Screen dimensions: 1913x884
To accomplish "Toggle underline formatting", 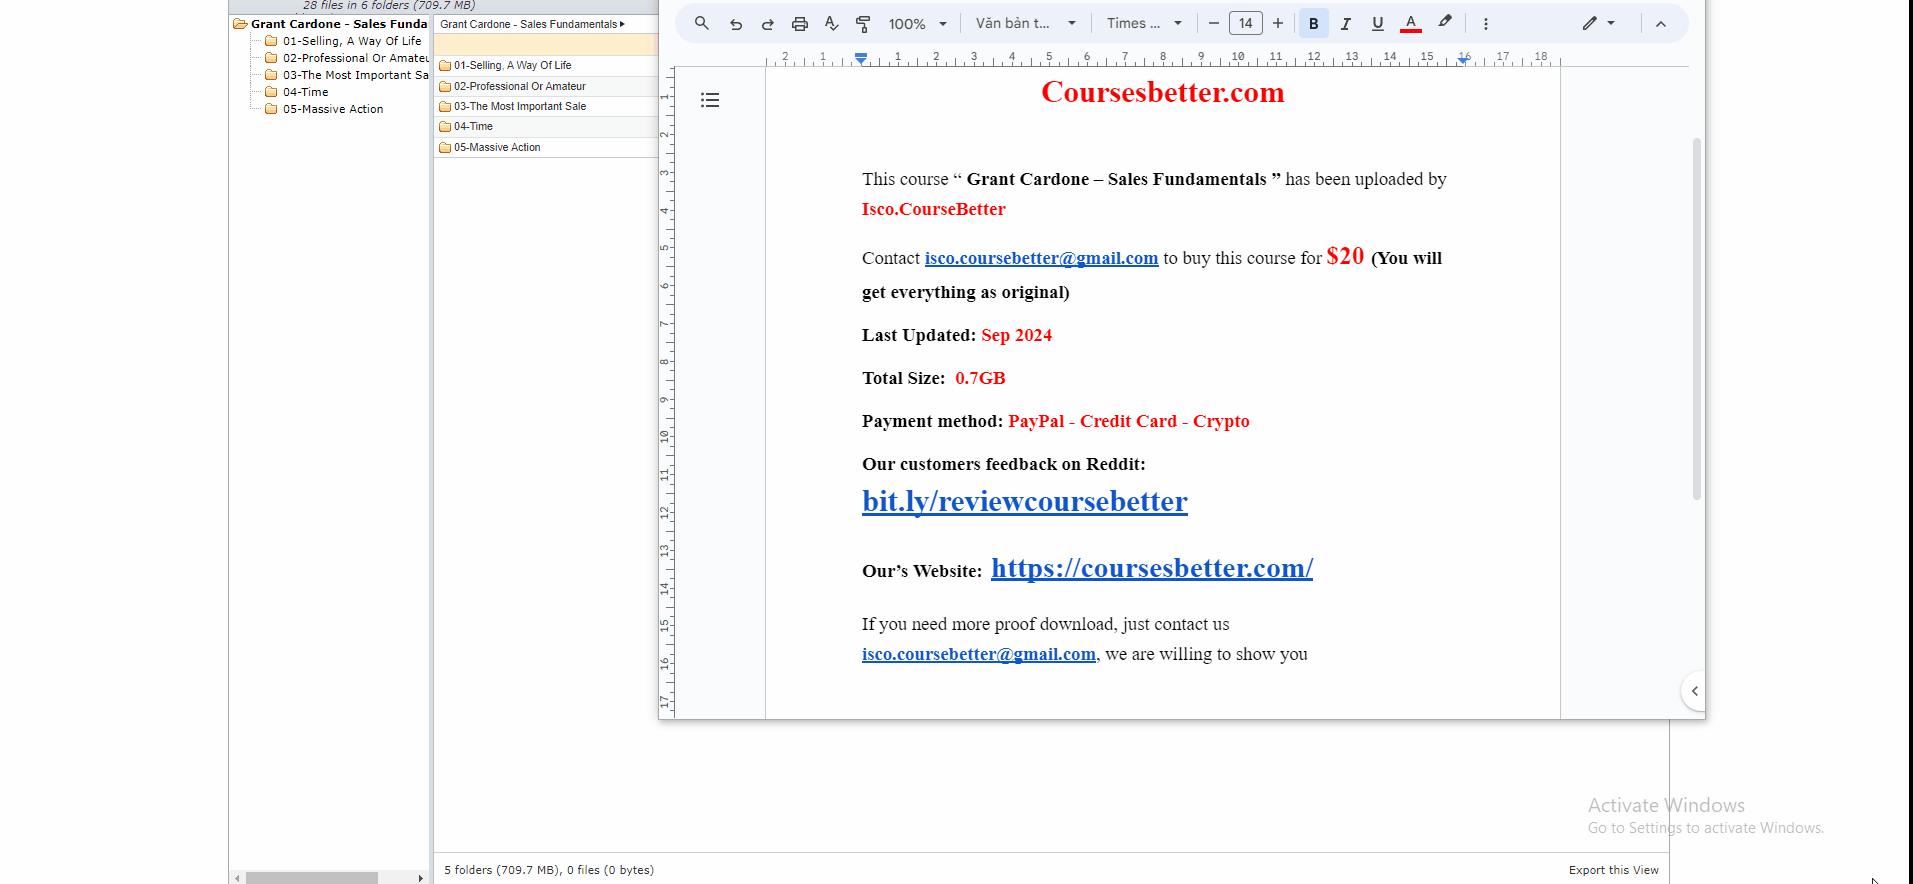I will [1378, 24].
